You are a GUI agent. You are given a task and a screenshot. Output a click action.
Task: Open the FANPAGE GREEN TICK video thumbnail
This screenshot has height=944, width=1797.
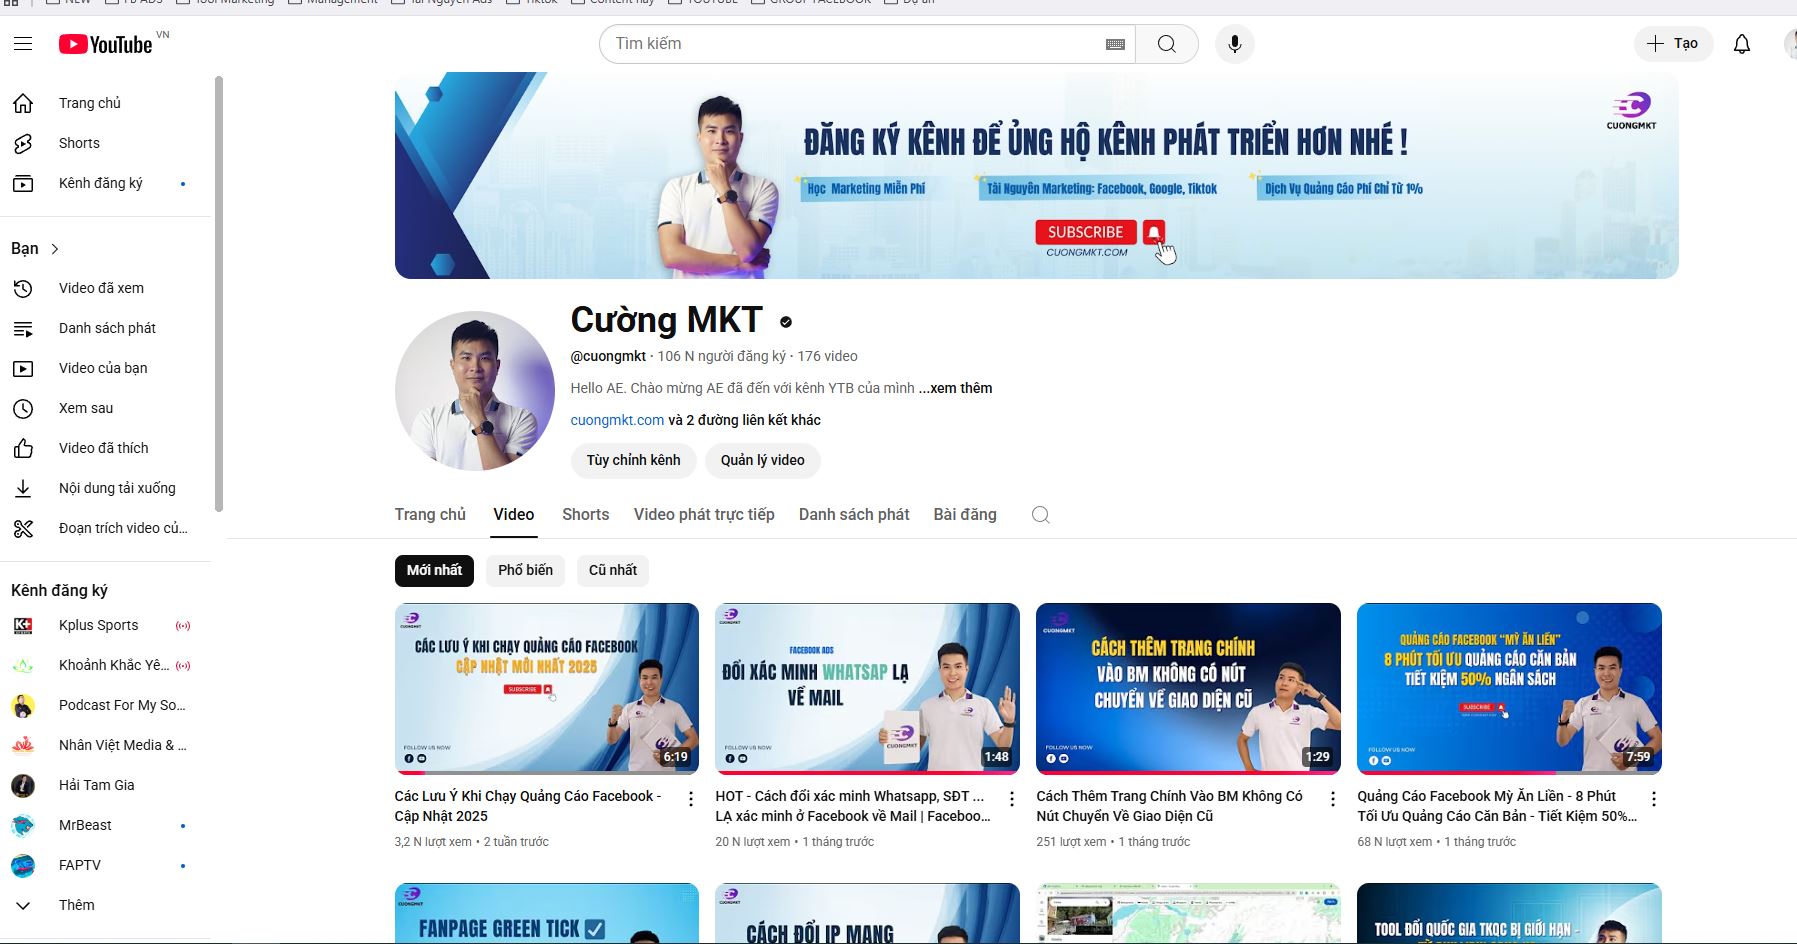[547, 913]
